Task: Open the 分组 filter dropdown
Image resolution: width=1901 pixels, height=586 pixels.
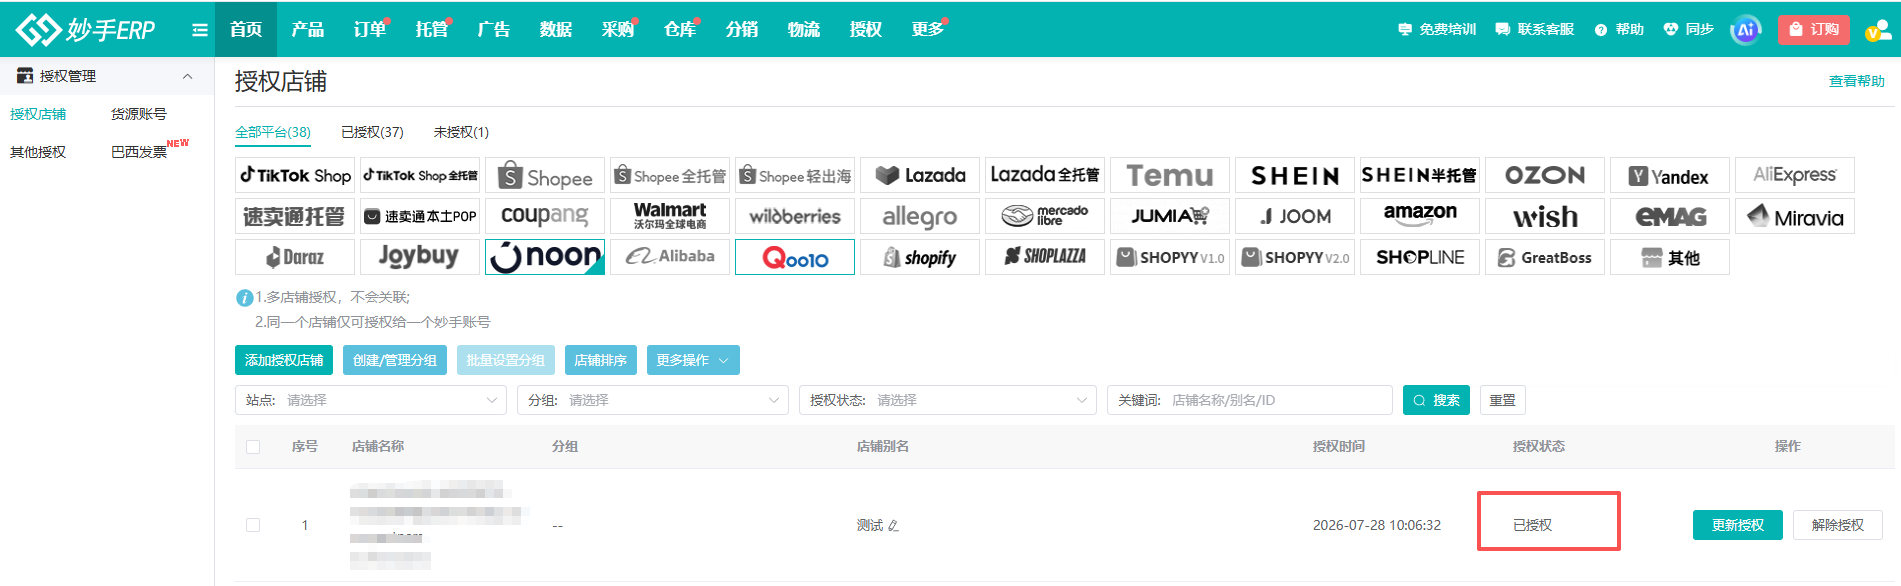Action: pyautogui.click(x=653, y=400)
